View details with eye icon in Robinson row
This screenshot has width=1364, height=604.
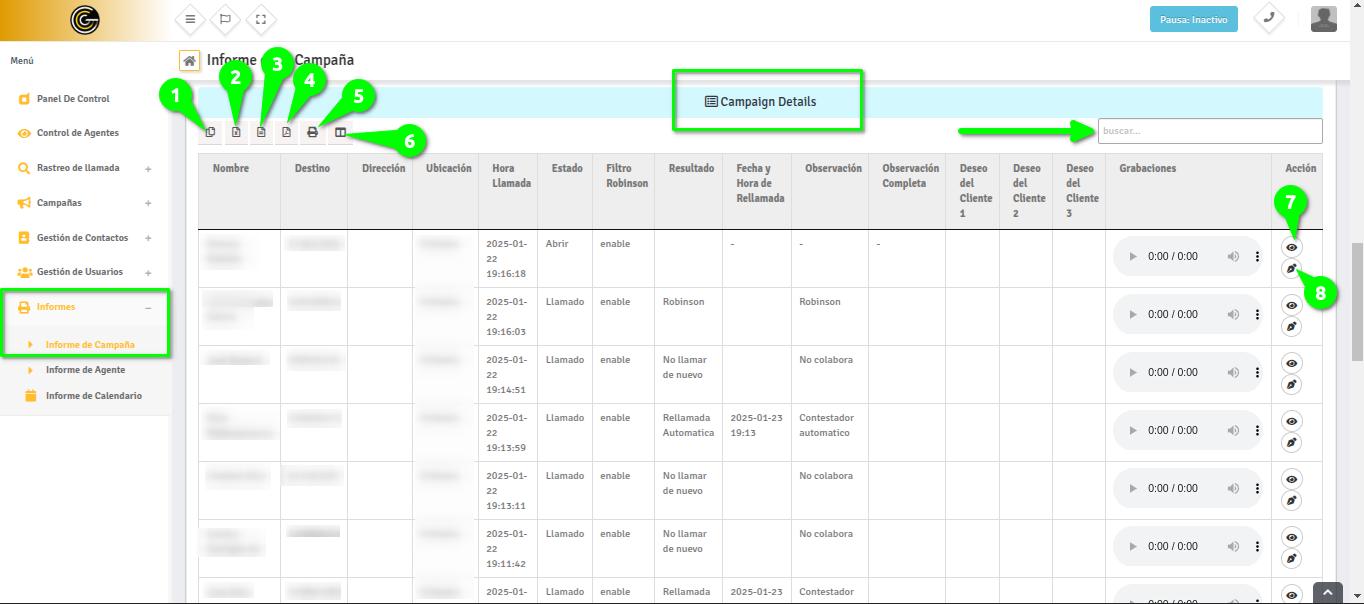tap(1291, 305)
